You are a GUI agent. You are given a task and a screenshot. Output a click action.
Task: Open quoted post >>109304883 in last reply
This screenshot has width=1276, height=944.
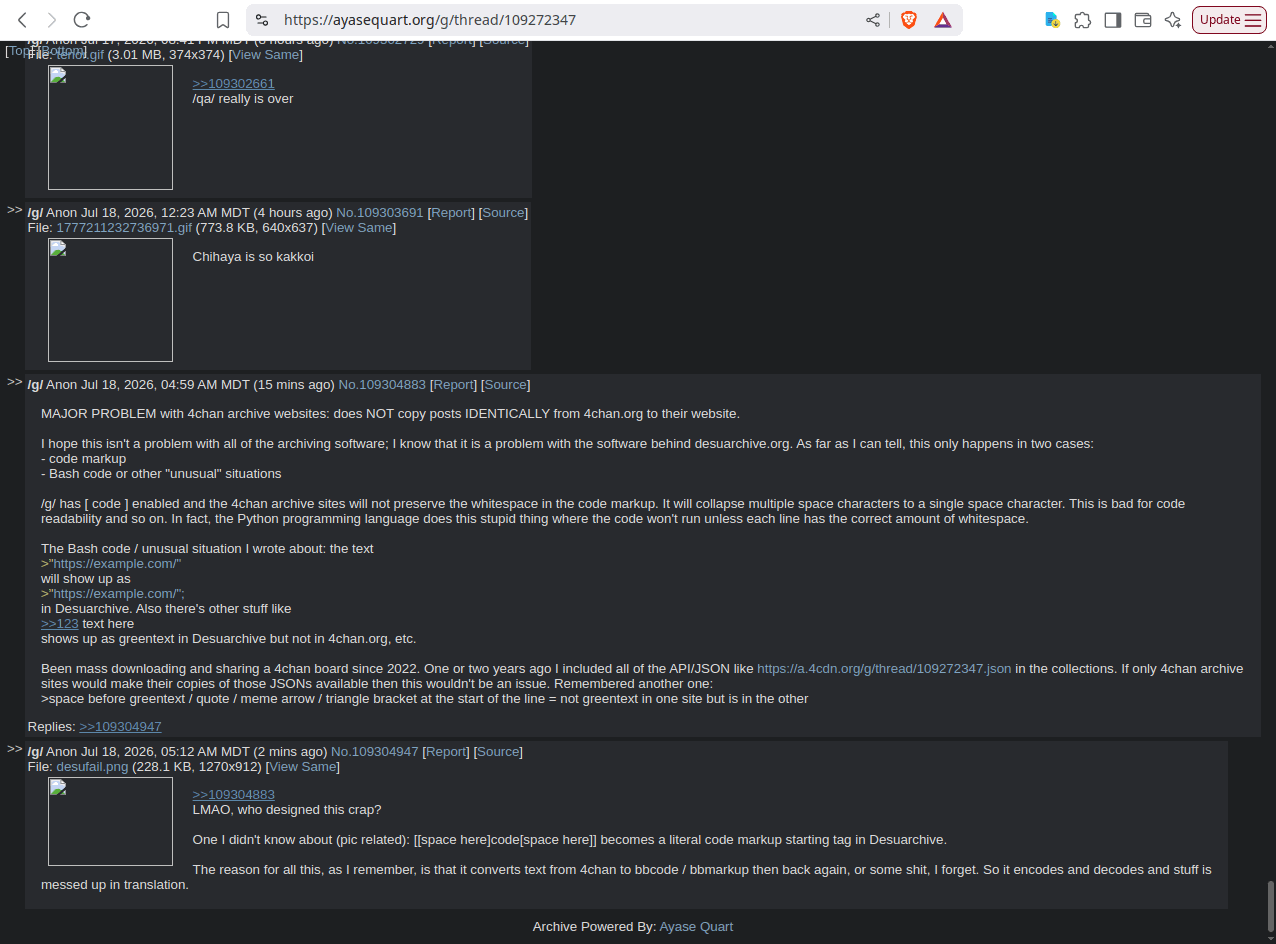coord(233,795)
